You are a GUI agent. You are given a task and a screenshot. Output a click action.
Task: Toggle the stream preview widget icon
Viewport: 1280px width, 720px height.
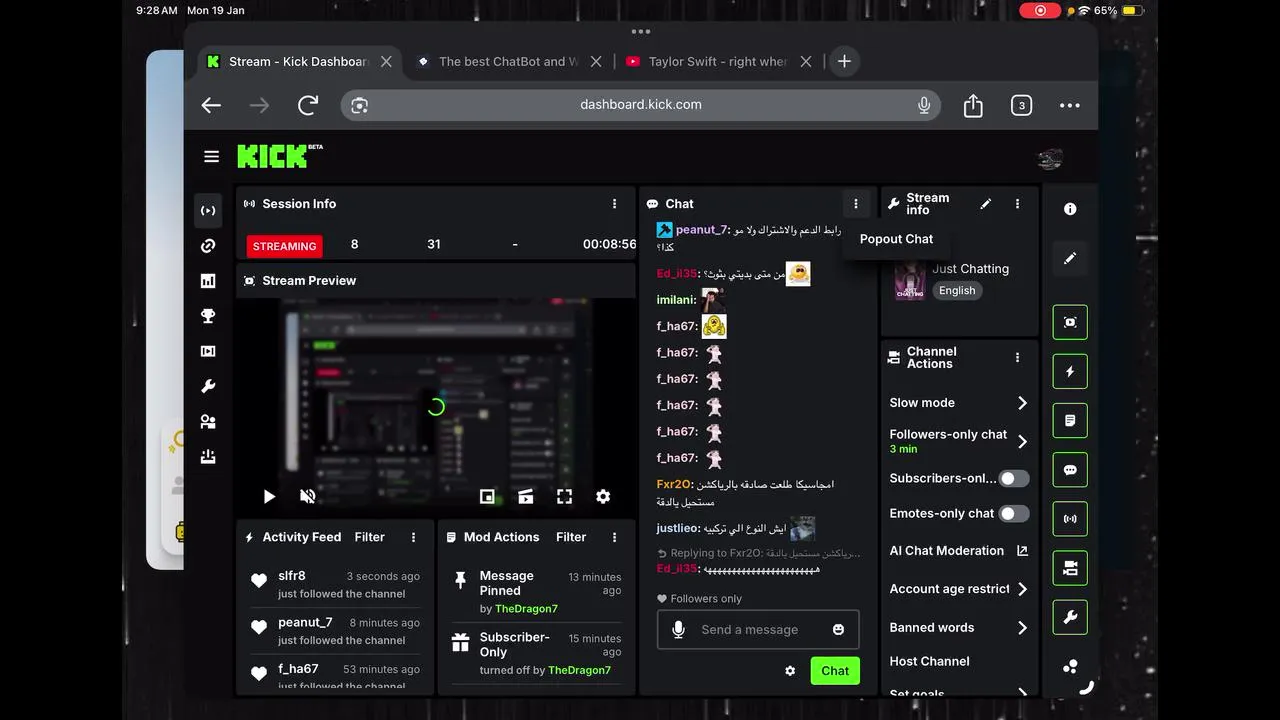click(x=1070, y=322)
